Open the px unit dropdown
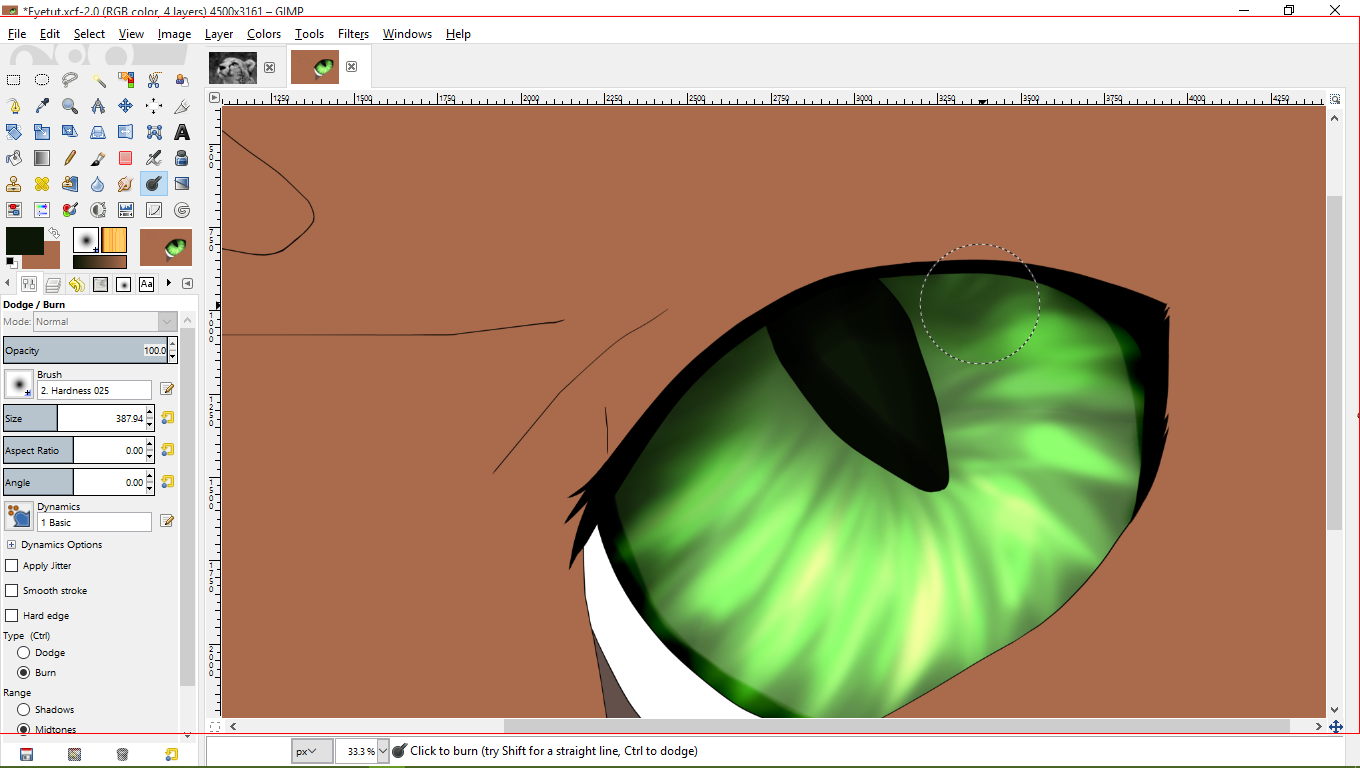The height and width of the screenshot is (768, 1360). [312, 751]
